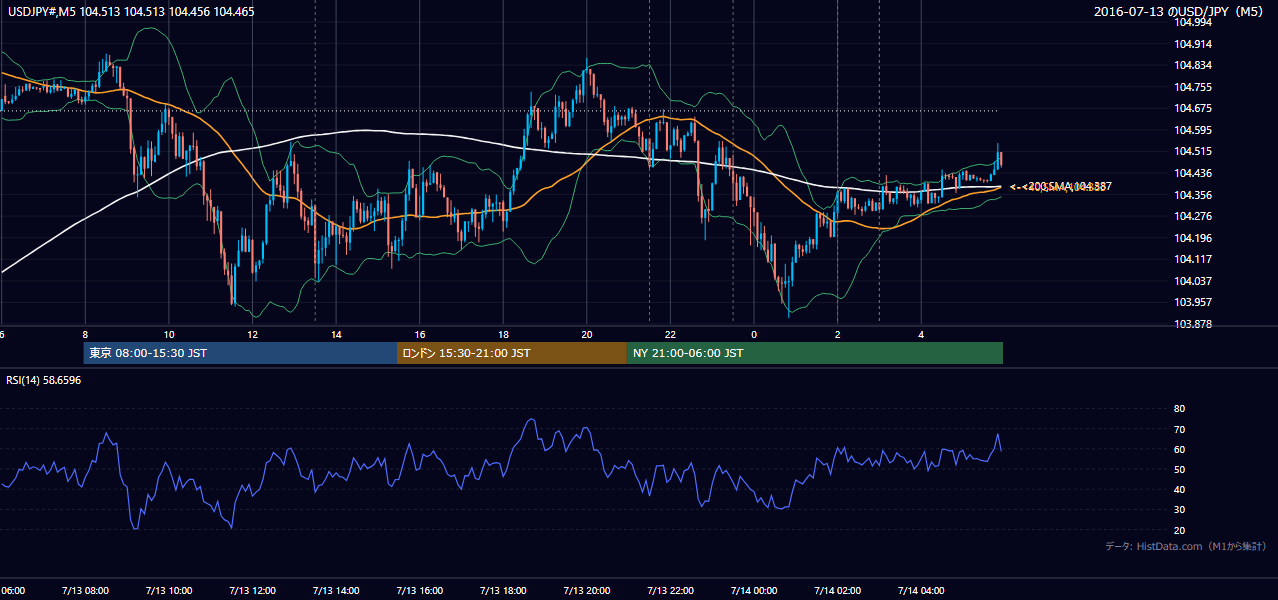Click price axis label 104.276
Viewport: 1278px width, 600px height.
pyautogui.click(x=1192, y=216)
